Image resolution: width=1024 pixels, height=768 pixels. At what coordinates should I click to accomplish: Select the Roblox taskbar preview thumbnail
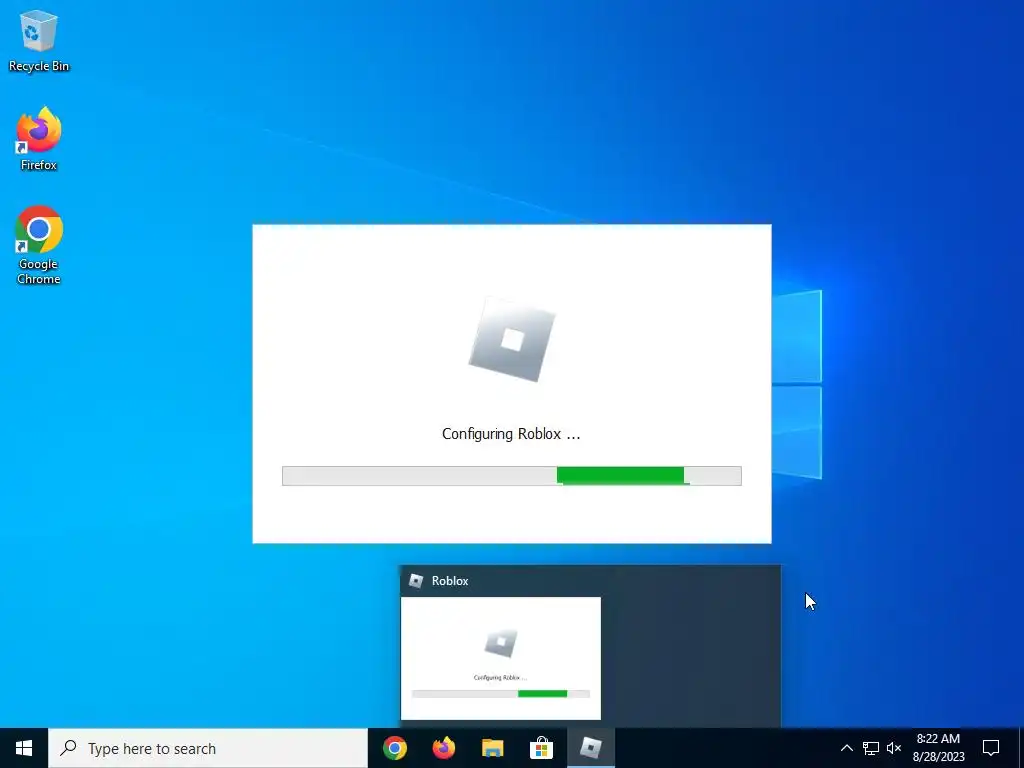coord(500,658)
